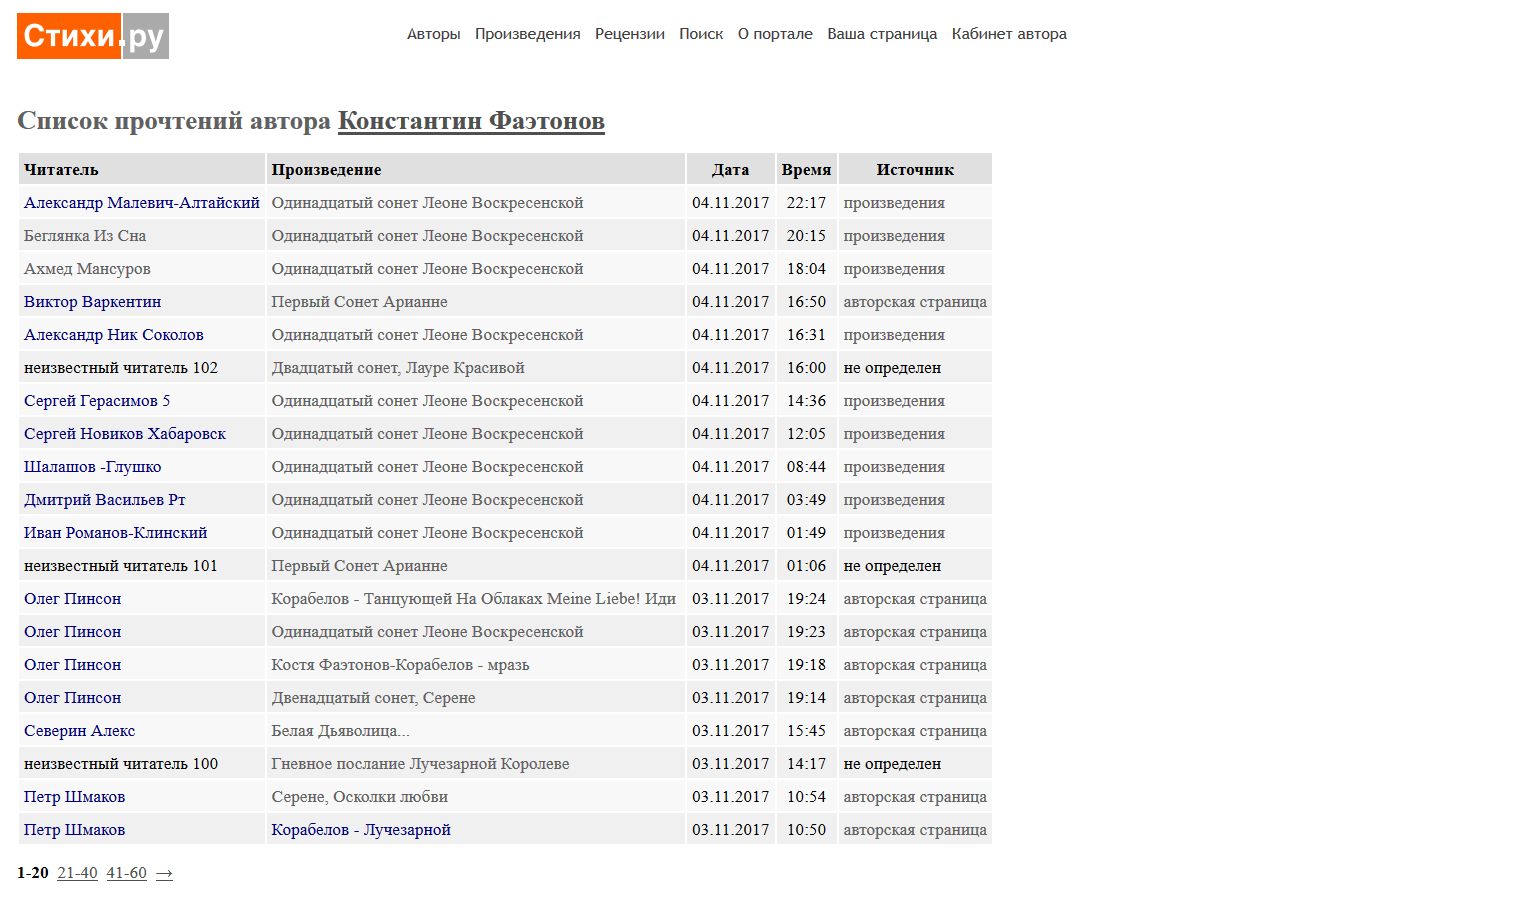The width and height of the screenshot is (1516, 898).
Task: Open work Гневное послание Лучезарной Королеве
Action: coord(420,764)
